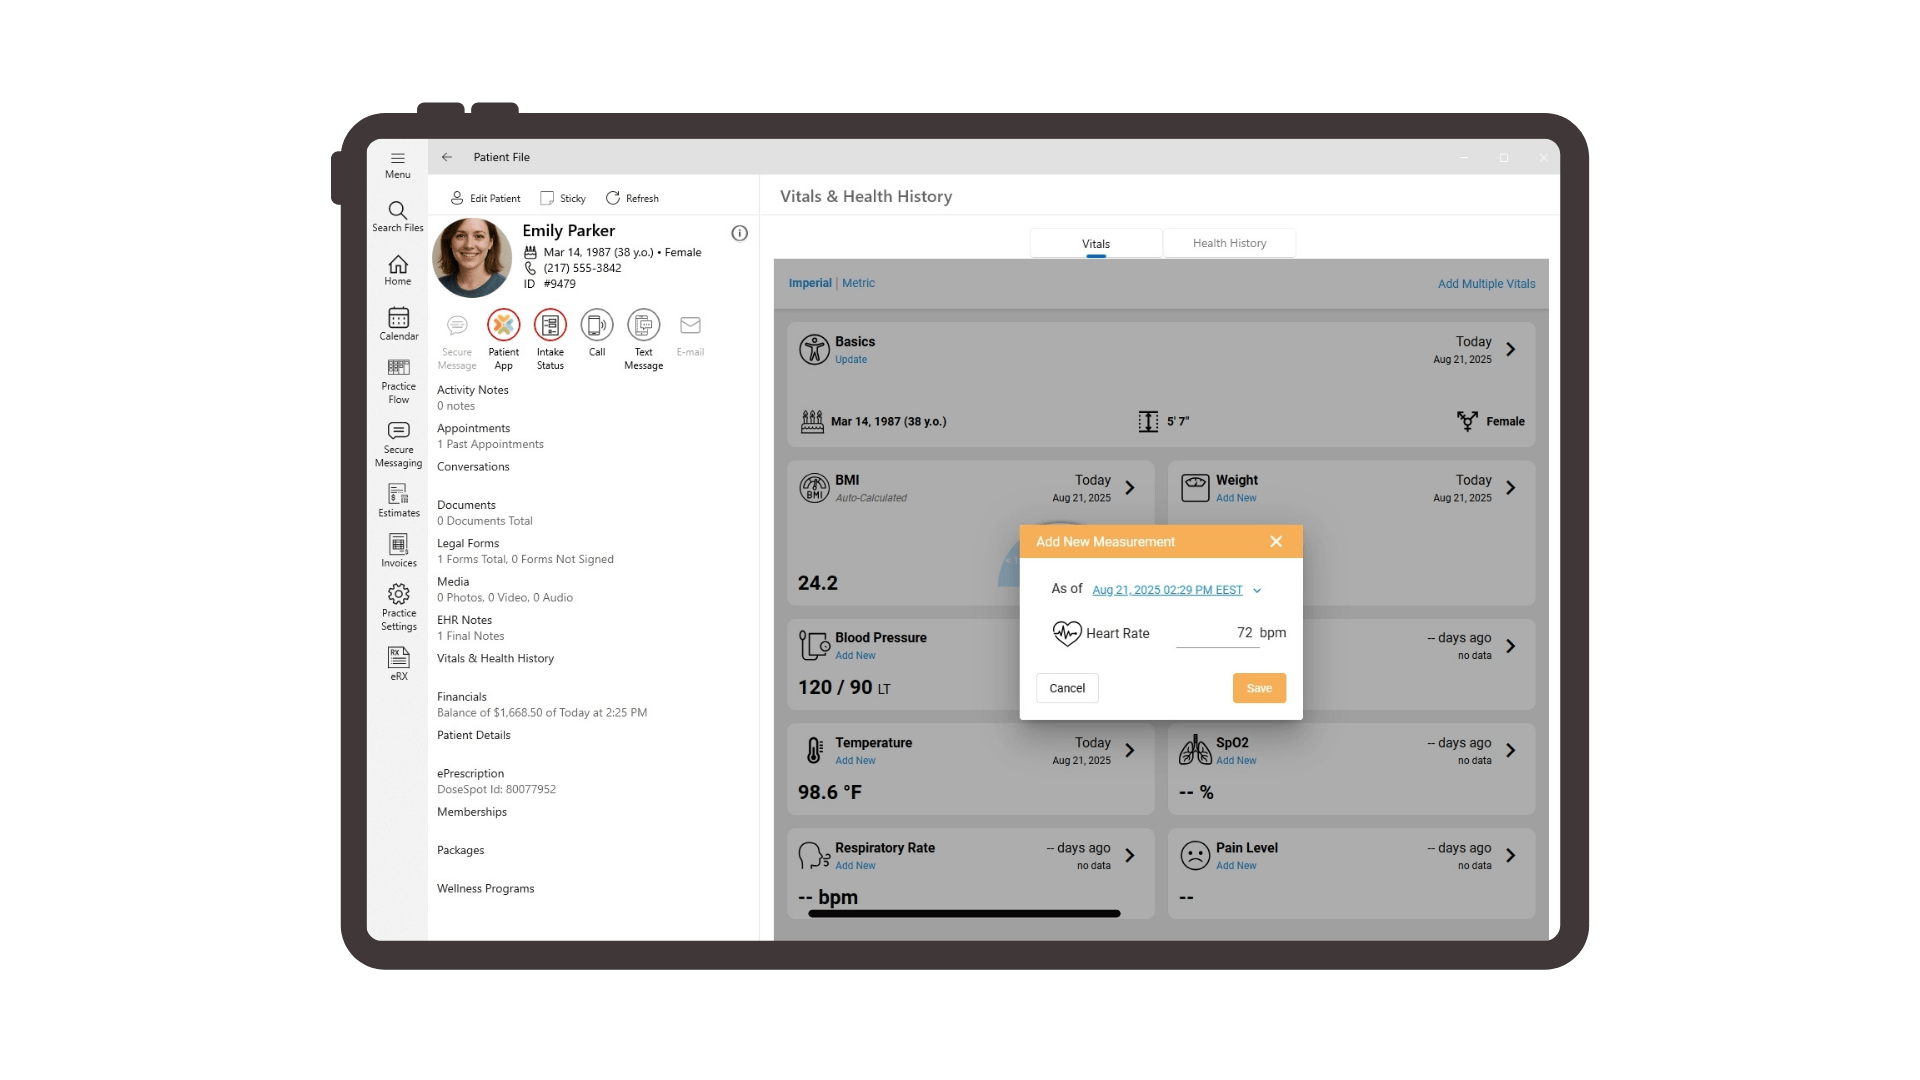Click Update under Basics
Viewport: 1920px width, 1080px height.
click(x=851, y=360)
